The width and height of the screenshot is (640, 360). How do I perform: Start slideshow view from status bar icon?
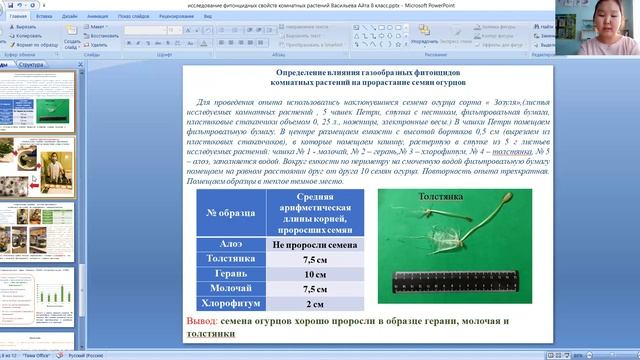click(x=567, y=356)
